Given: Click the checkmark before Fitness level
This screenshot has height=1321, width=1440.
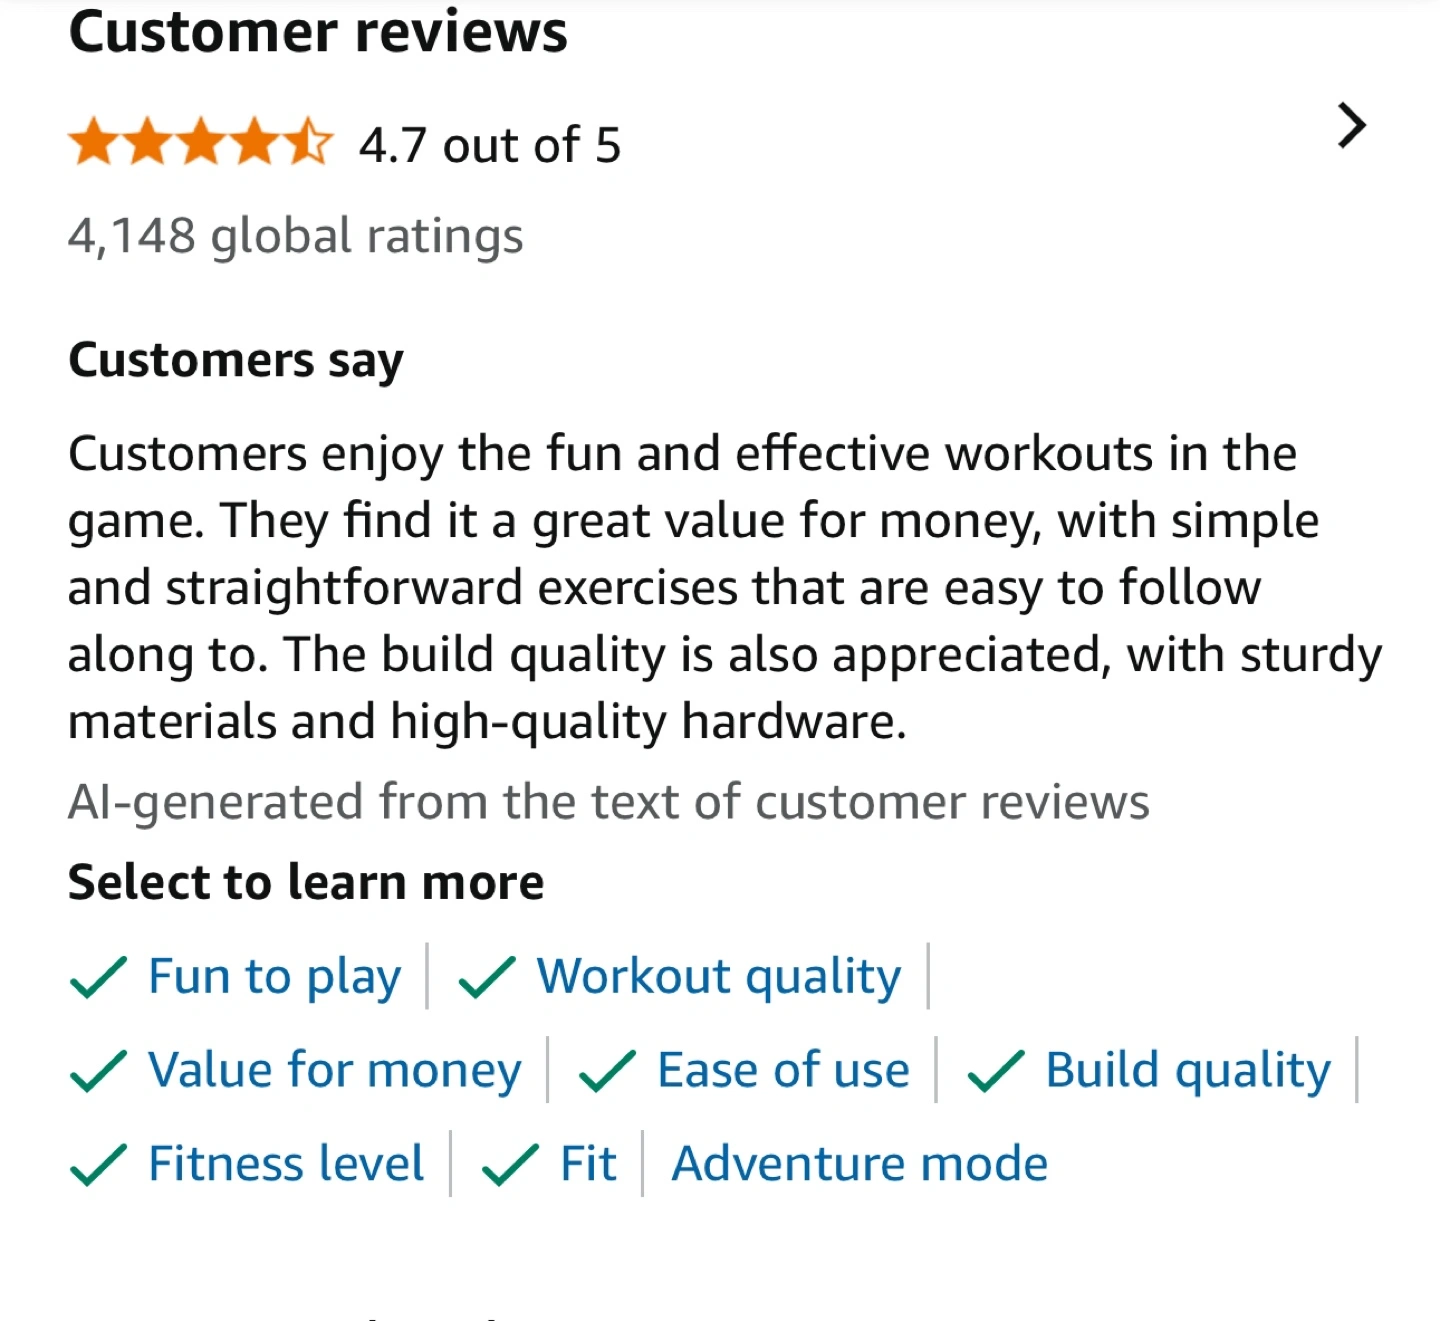Looking at the screenshot, I should [98, 1164].
